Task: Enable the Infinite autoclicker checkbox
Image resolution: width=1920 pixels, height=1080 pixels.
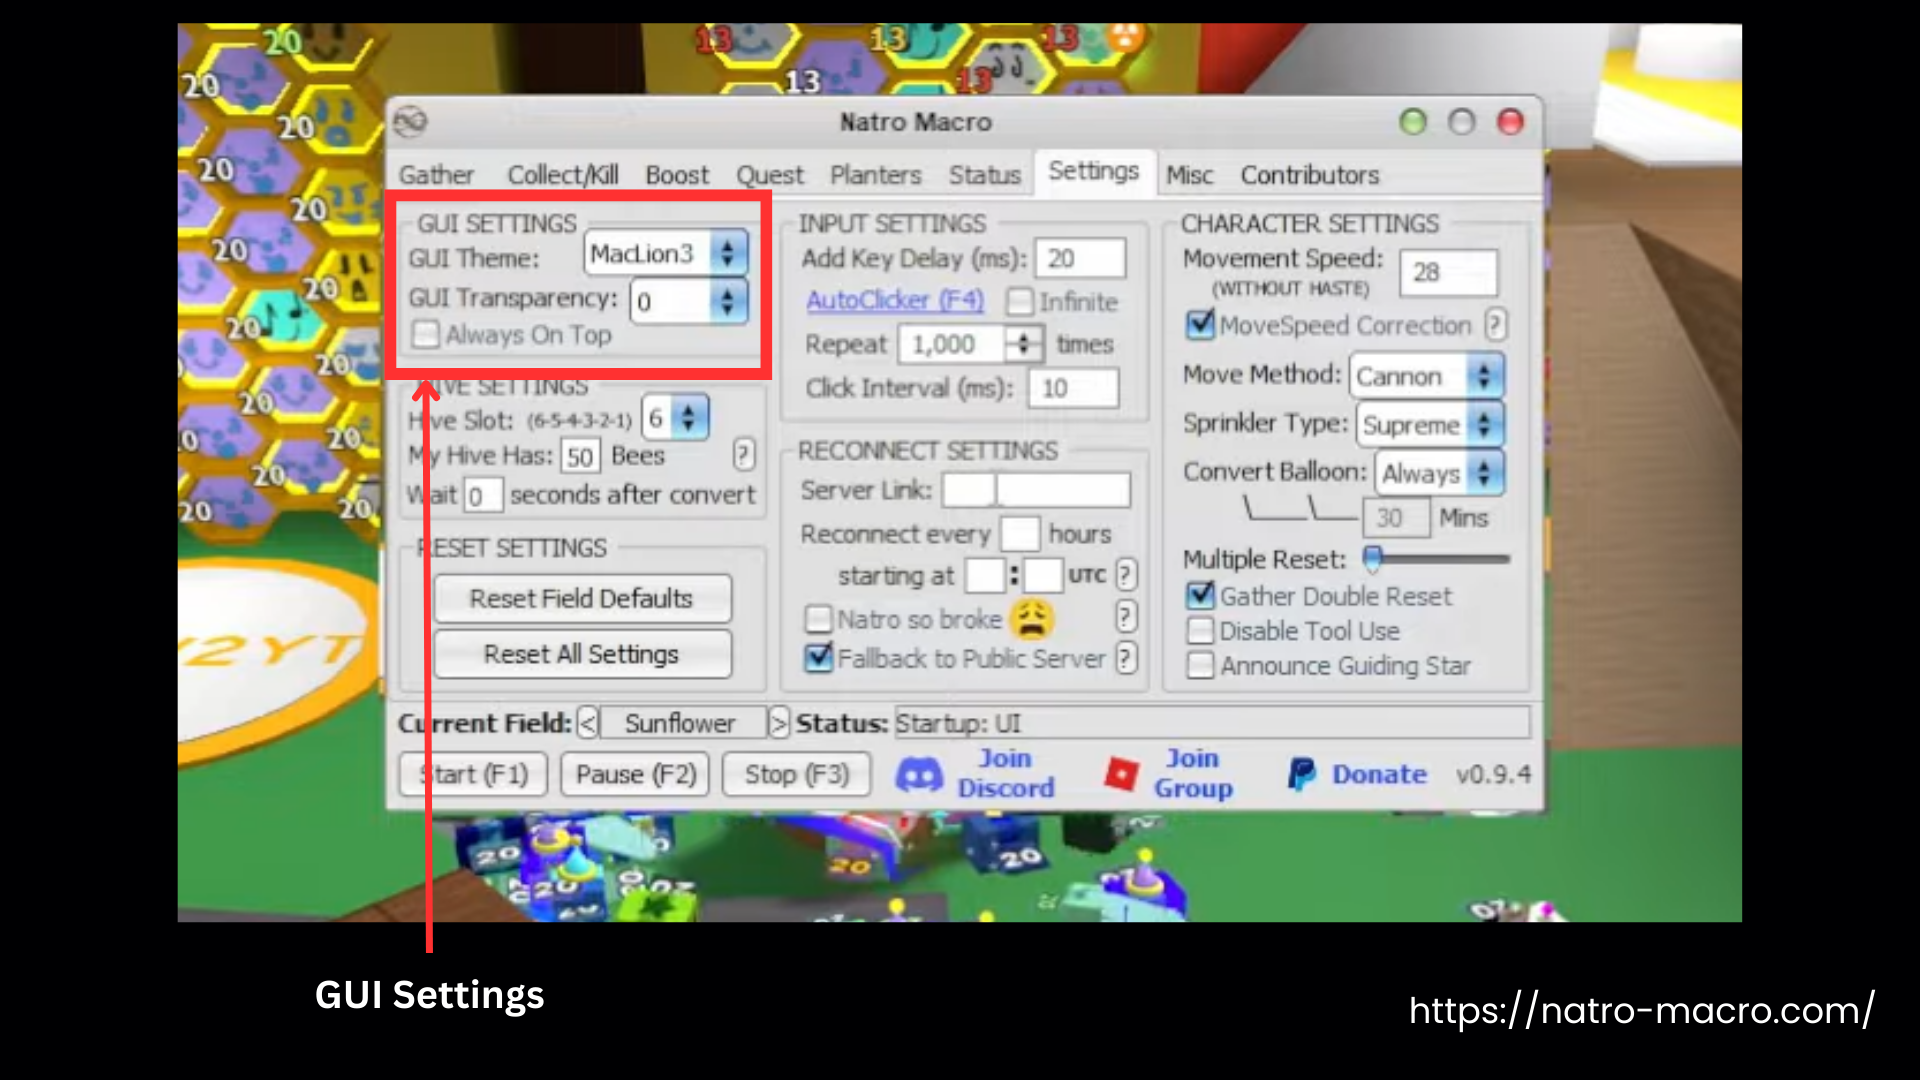Action: point(1021,301)
